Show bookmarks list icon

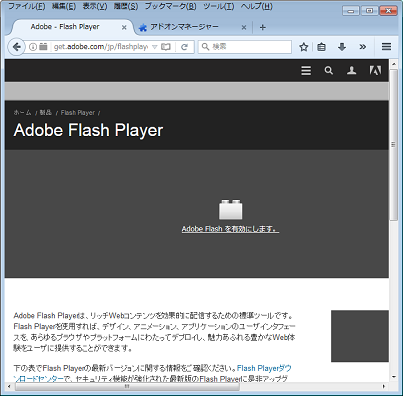point(321,47)
